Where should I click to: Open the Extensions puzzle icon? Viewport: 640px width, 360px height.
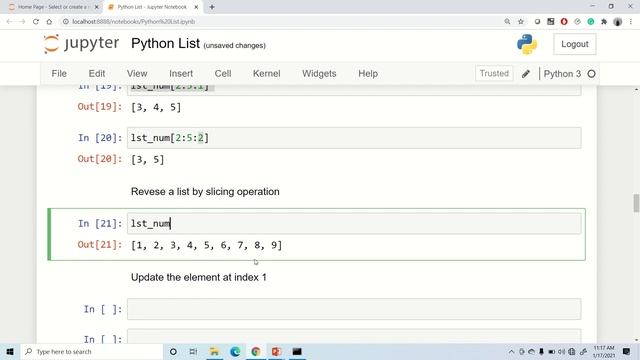coord(604,22)
